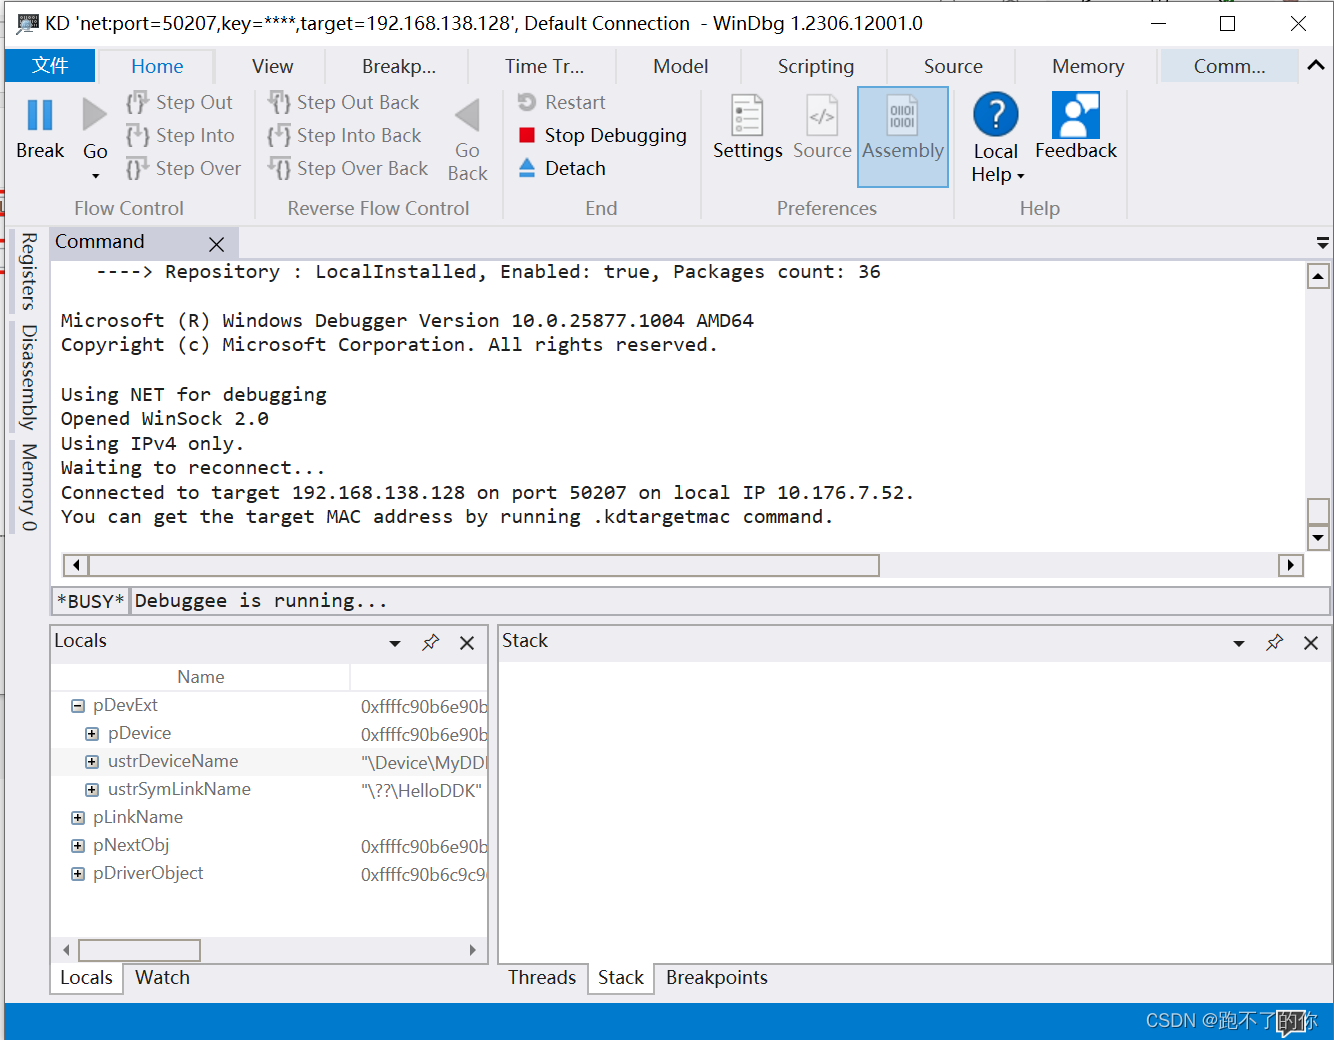
Task: Click the Break pause icon
Action: click(x=40, y=115)
